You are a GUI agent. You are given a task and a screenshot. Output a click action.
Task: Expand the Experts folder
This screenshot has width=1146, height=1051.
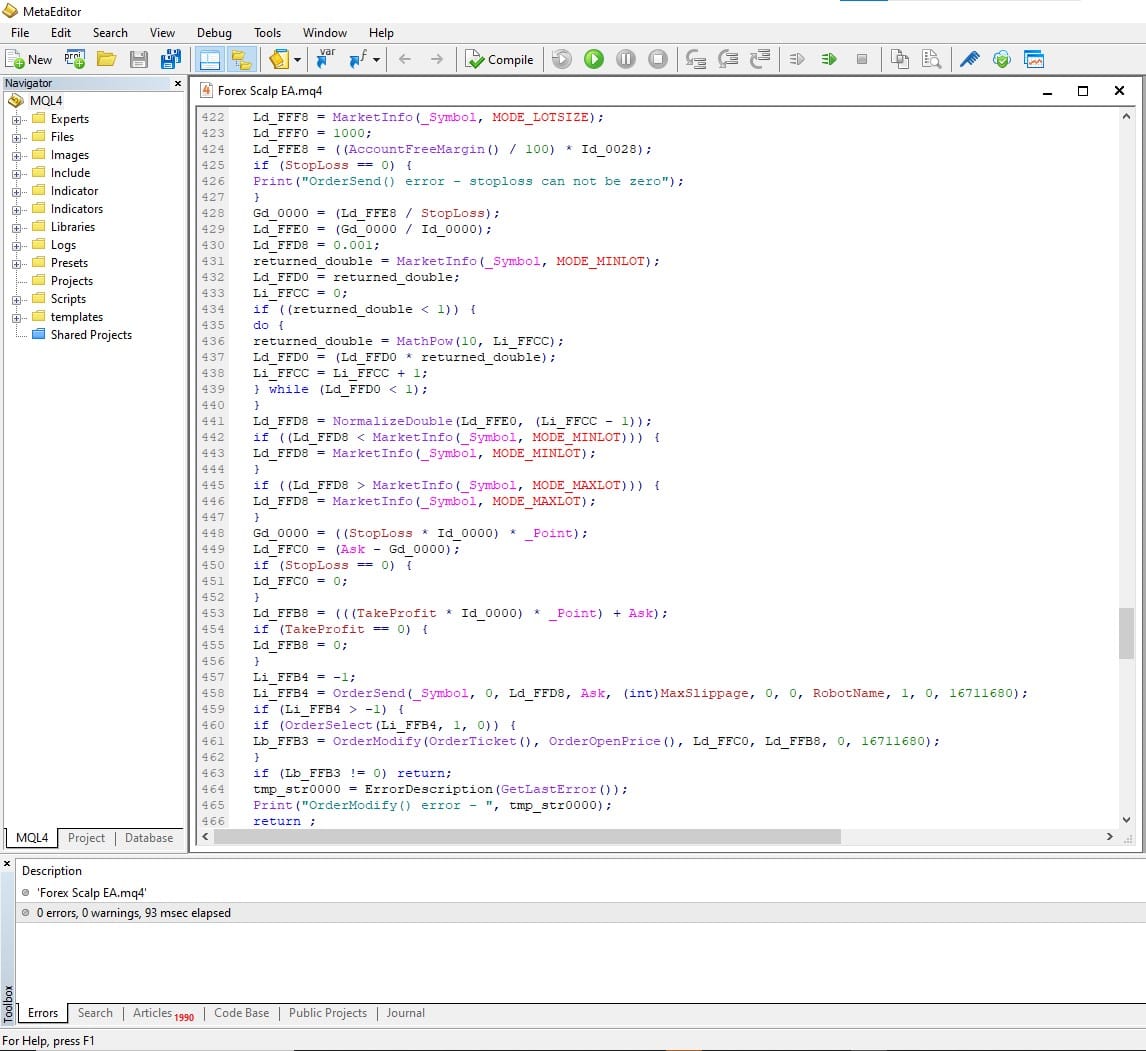click(x=16, y=119)
